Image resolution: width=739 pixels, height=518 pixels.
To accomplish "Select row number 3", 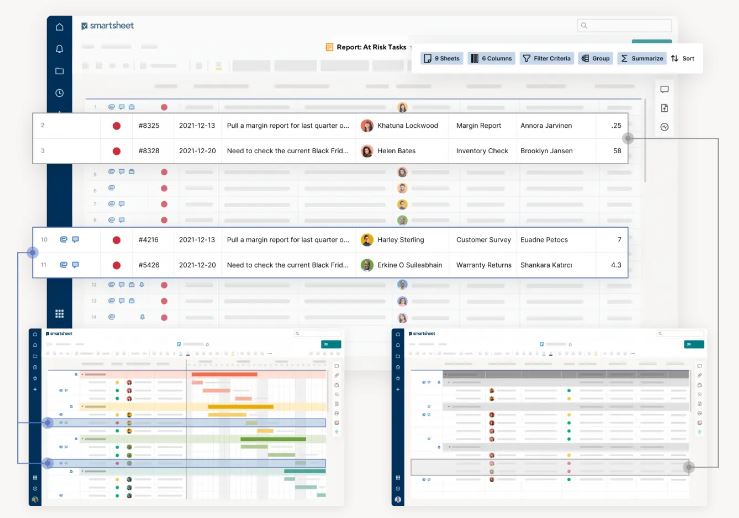I will click(42, 151).
